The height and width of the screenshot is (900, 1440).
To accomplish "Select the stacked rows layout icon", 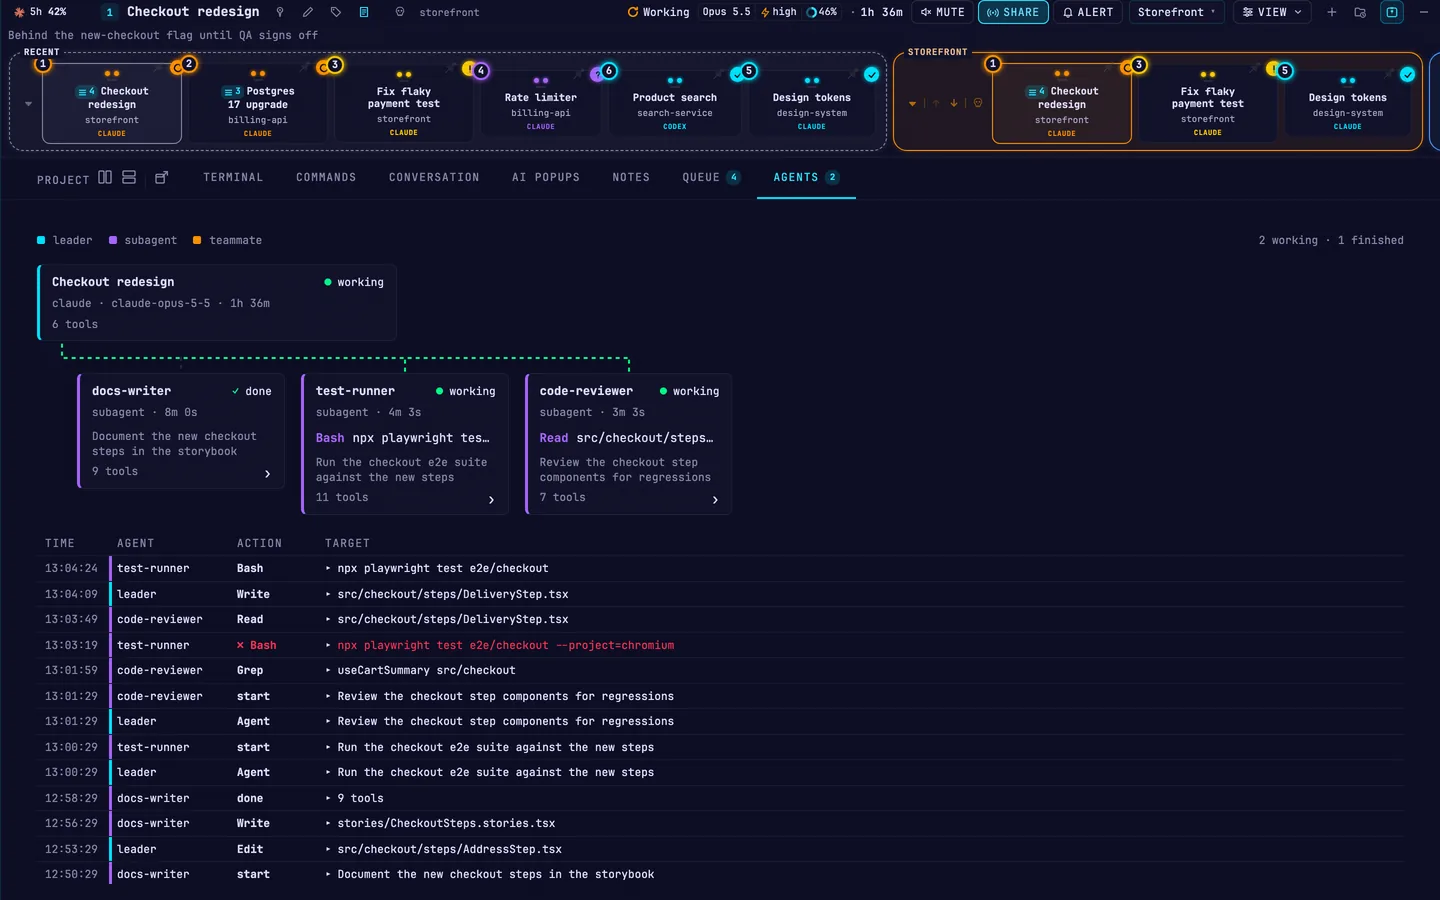I will 129,177.
